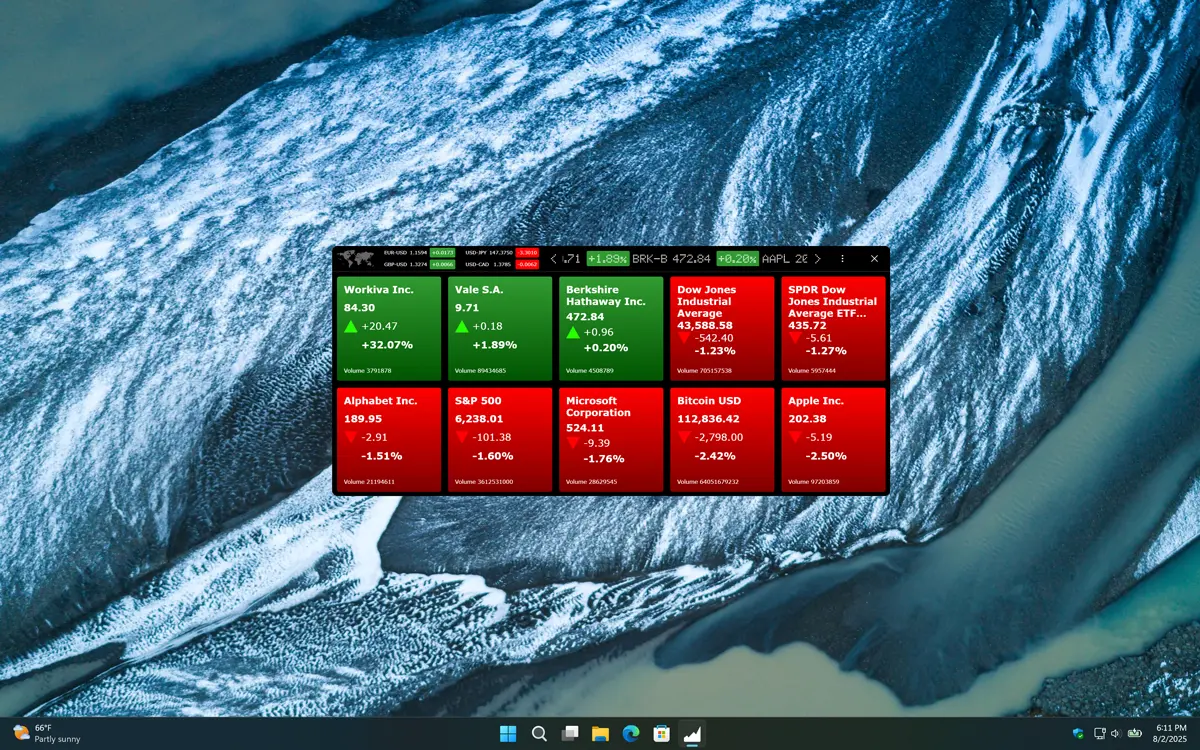Click the network tray icon
The width and height of the screenshot is (1200, 750).
tap(1100, 734)
